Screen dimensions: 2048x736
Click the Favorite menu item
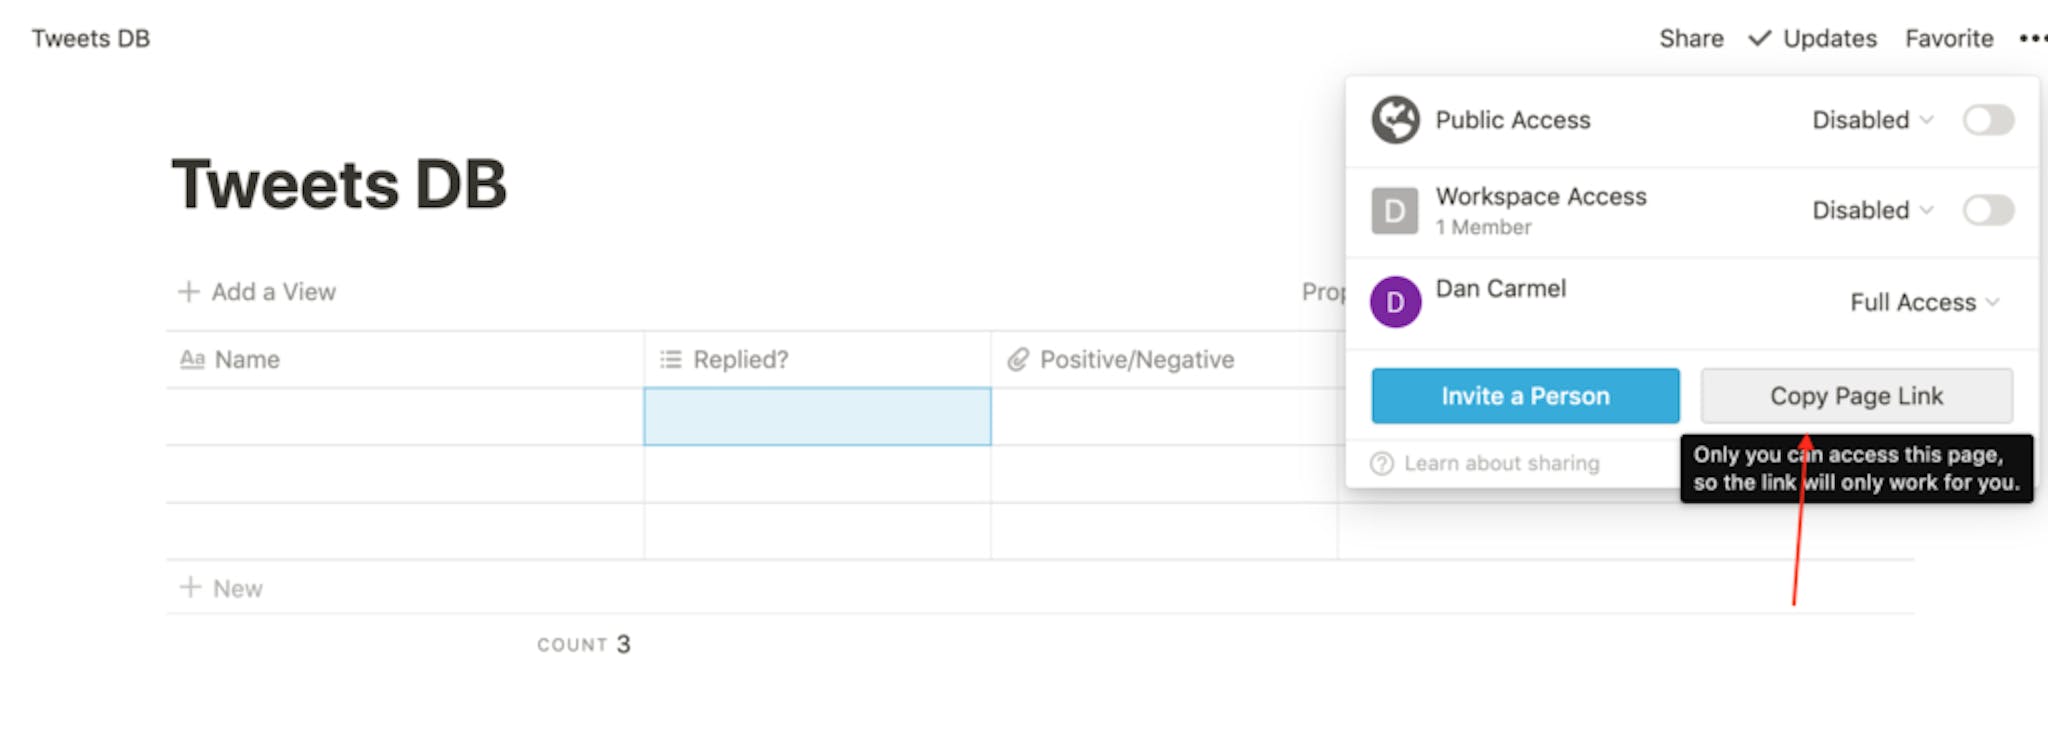click(x=1949, y=39)
